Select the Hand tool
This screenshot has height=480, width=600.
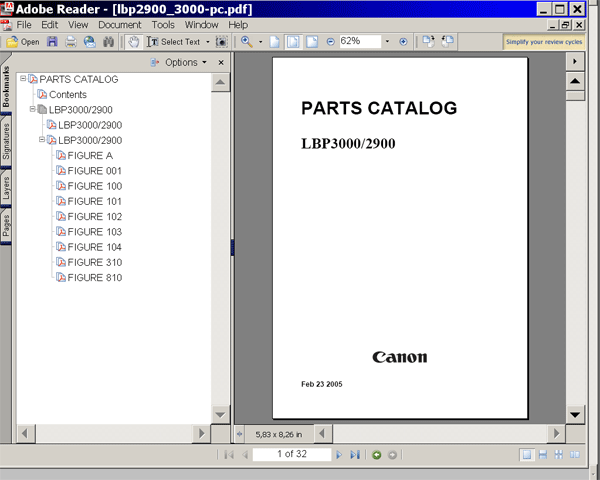(133, 41)
